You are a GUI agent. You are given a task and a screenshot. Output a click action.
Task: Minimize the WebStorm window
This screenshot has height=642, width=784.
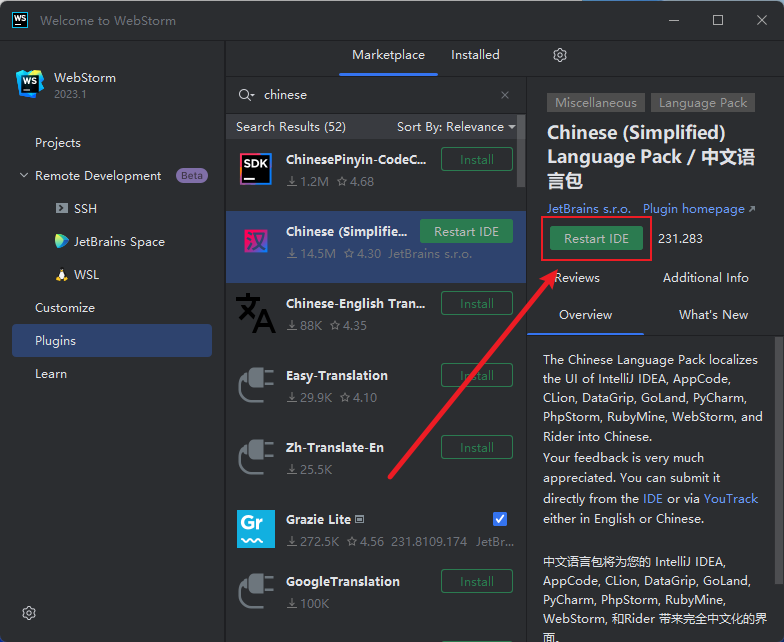[x=674, y=20]
